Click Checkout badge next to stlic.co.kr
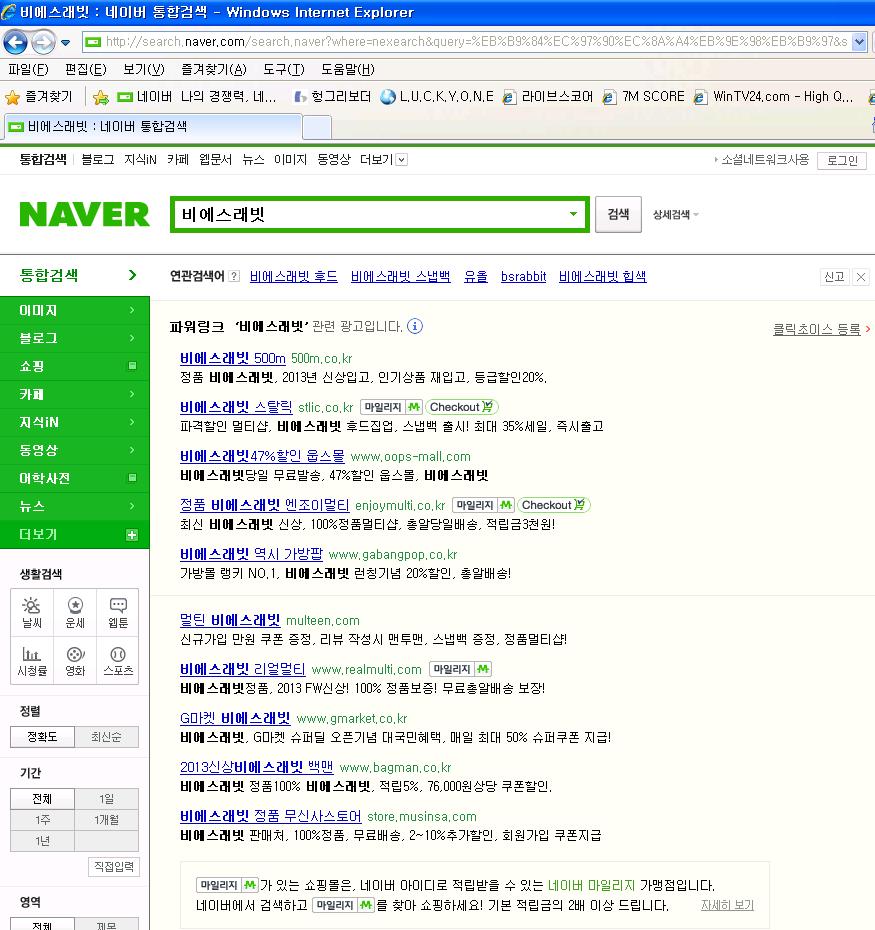875x930 pixels. pos(462,407)
